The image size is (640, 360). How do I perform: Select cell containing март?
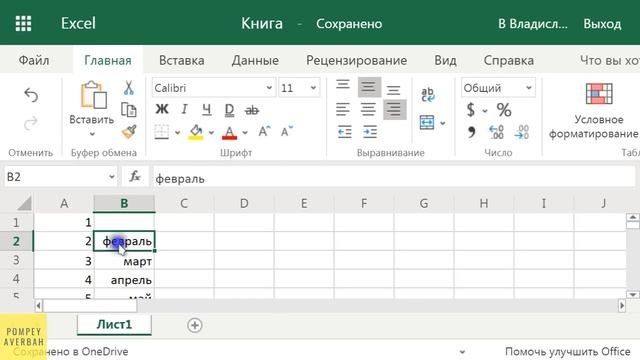[124, 260]
